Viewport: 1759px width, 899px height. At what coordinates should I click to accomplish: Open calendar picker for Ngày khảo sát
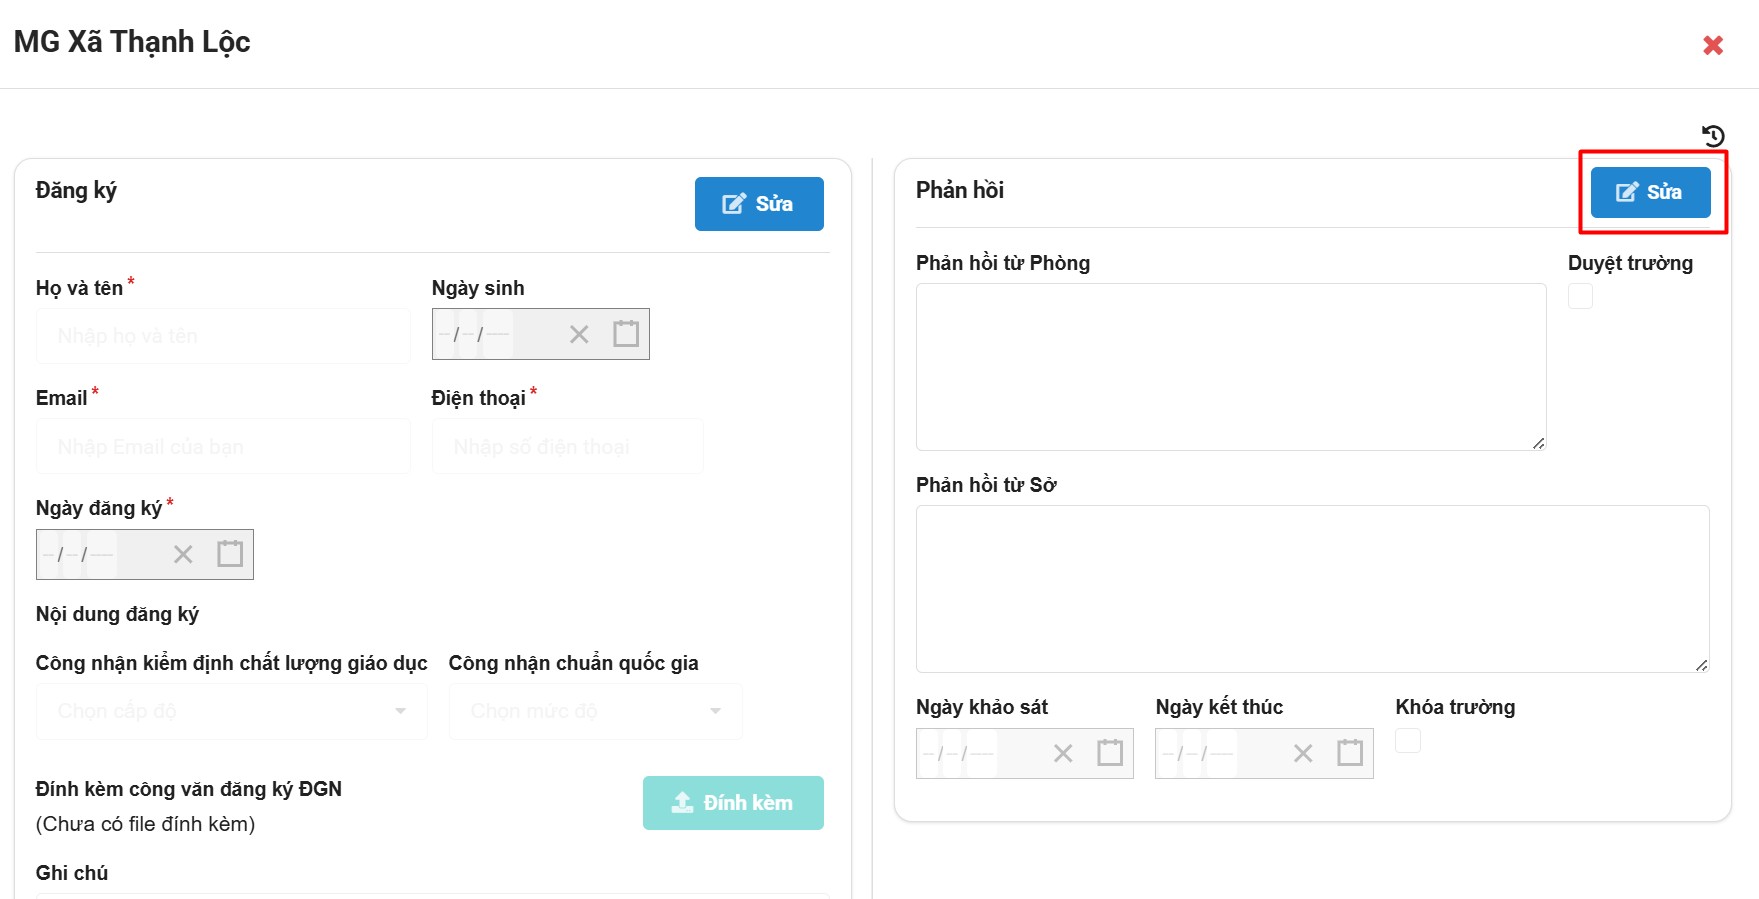1110,753
